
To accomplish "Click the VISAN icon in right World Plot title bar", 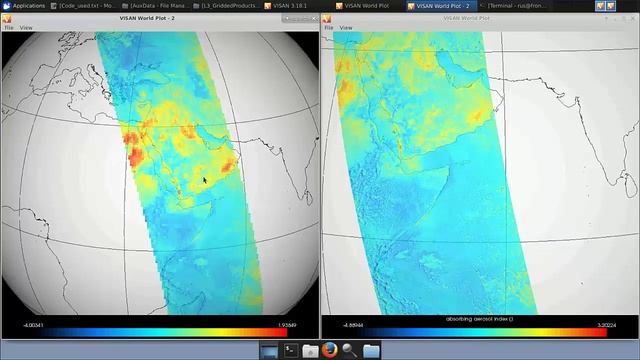I will coord(327,18).
